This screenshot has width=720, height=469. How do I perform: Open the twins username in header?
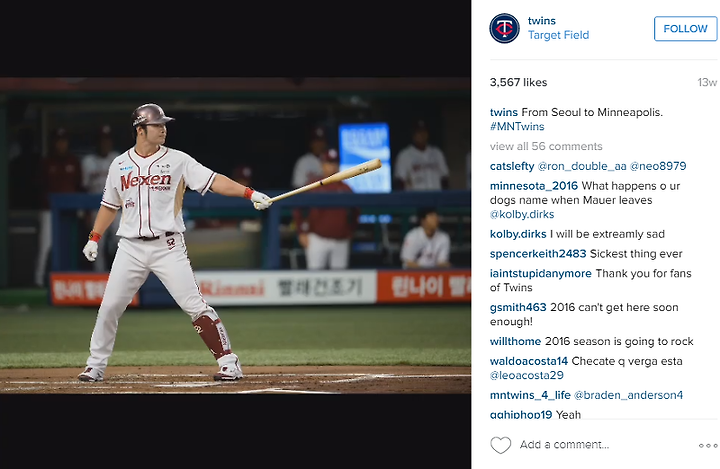click(541, 21)
